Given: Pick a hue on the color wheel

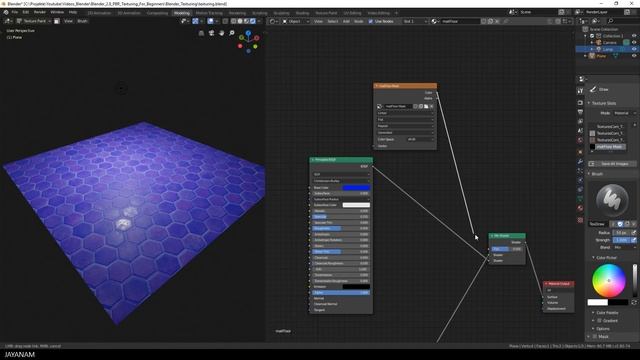Looking at the screenshot, I should coord(609,280).
